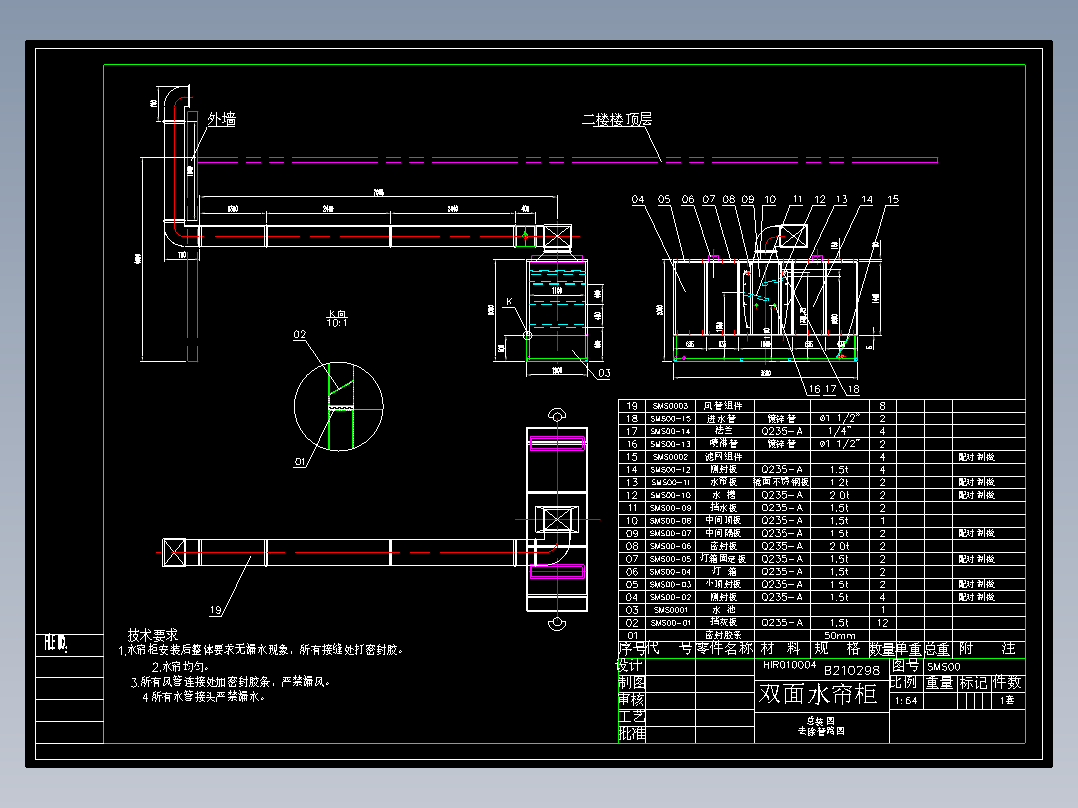This screenshot has width=1078, height=808.
Task: Click the 批准 row label in title block
Action: tap(632, 734)
